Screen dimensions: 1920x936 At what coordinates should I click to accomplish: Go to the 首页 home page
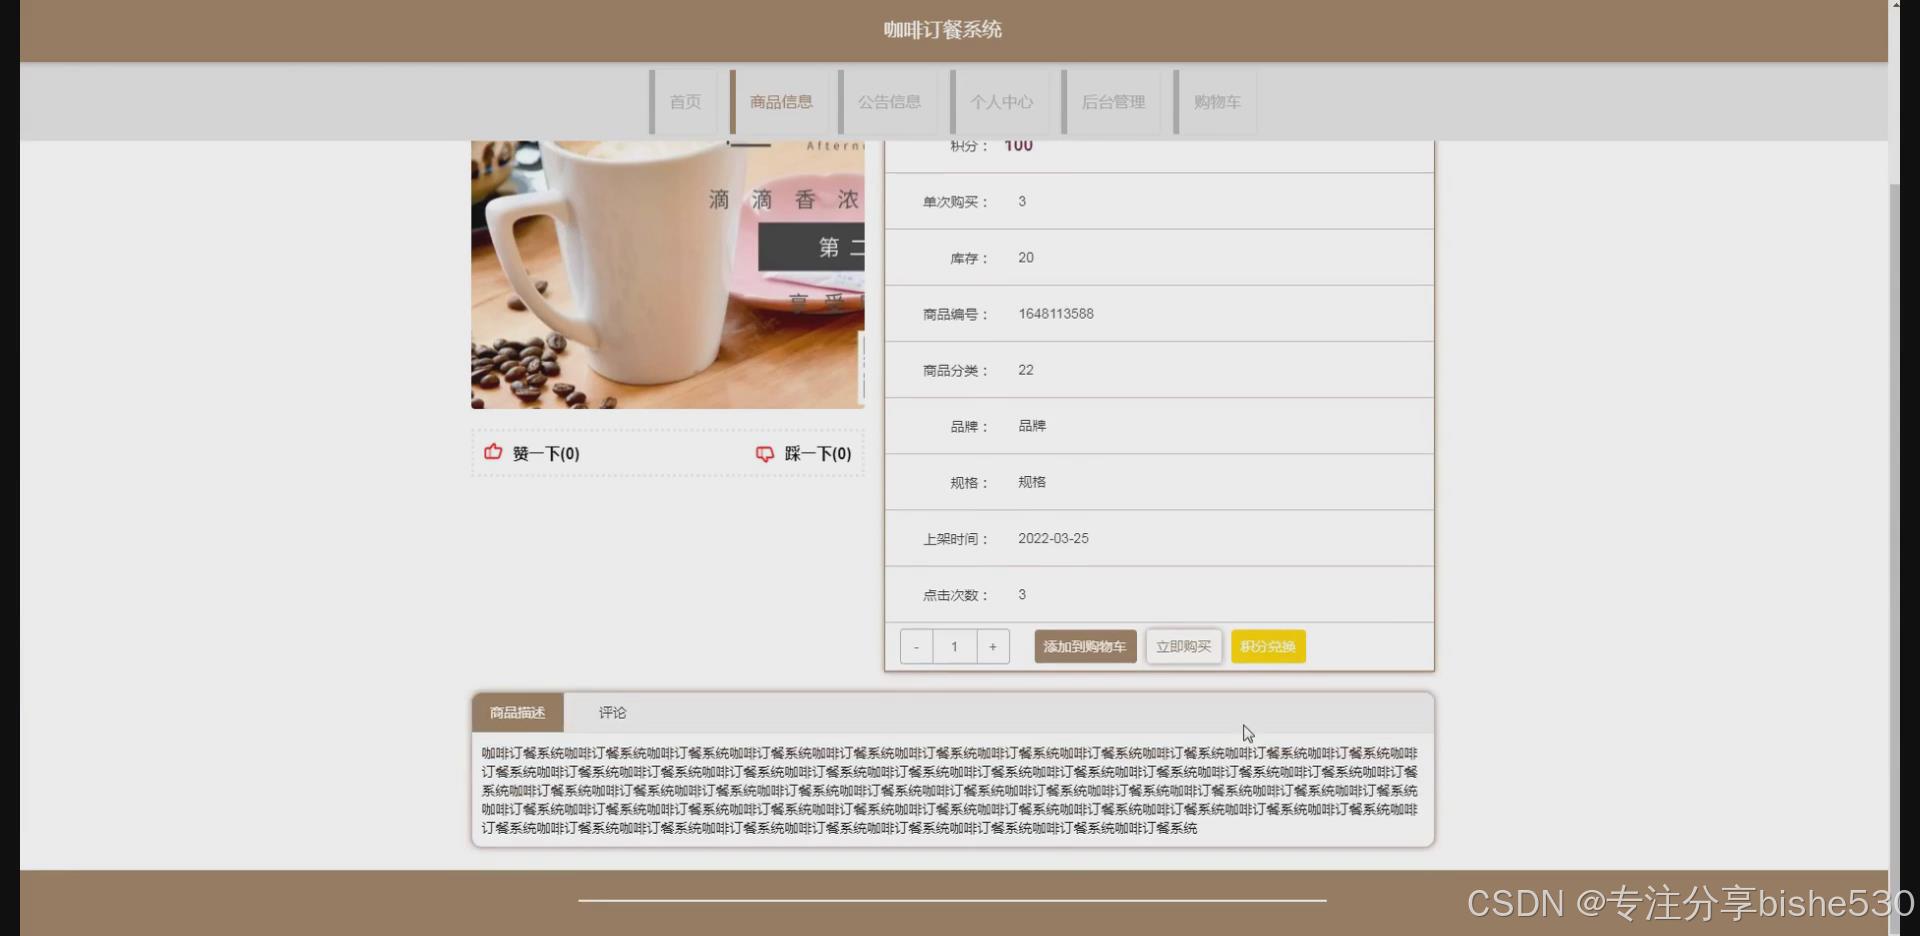pos(684,101)
